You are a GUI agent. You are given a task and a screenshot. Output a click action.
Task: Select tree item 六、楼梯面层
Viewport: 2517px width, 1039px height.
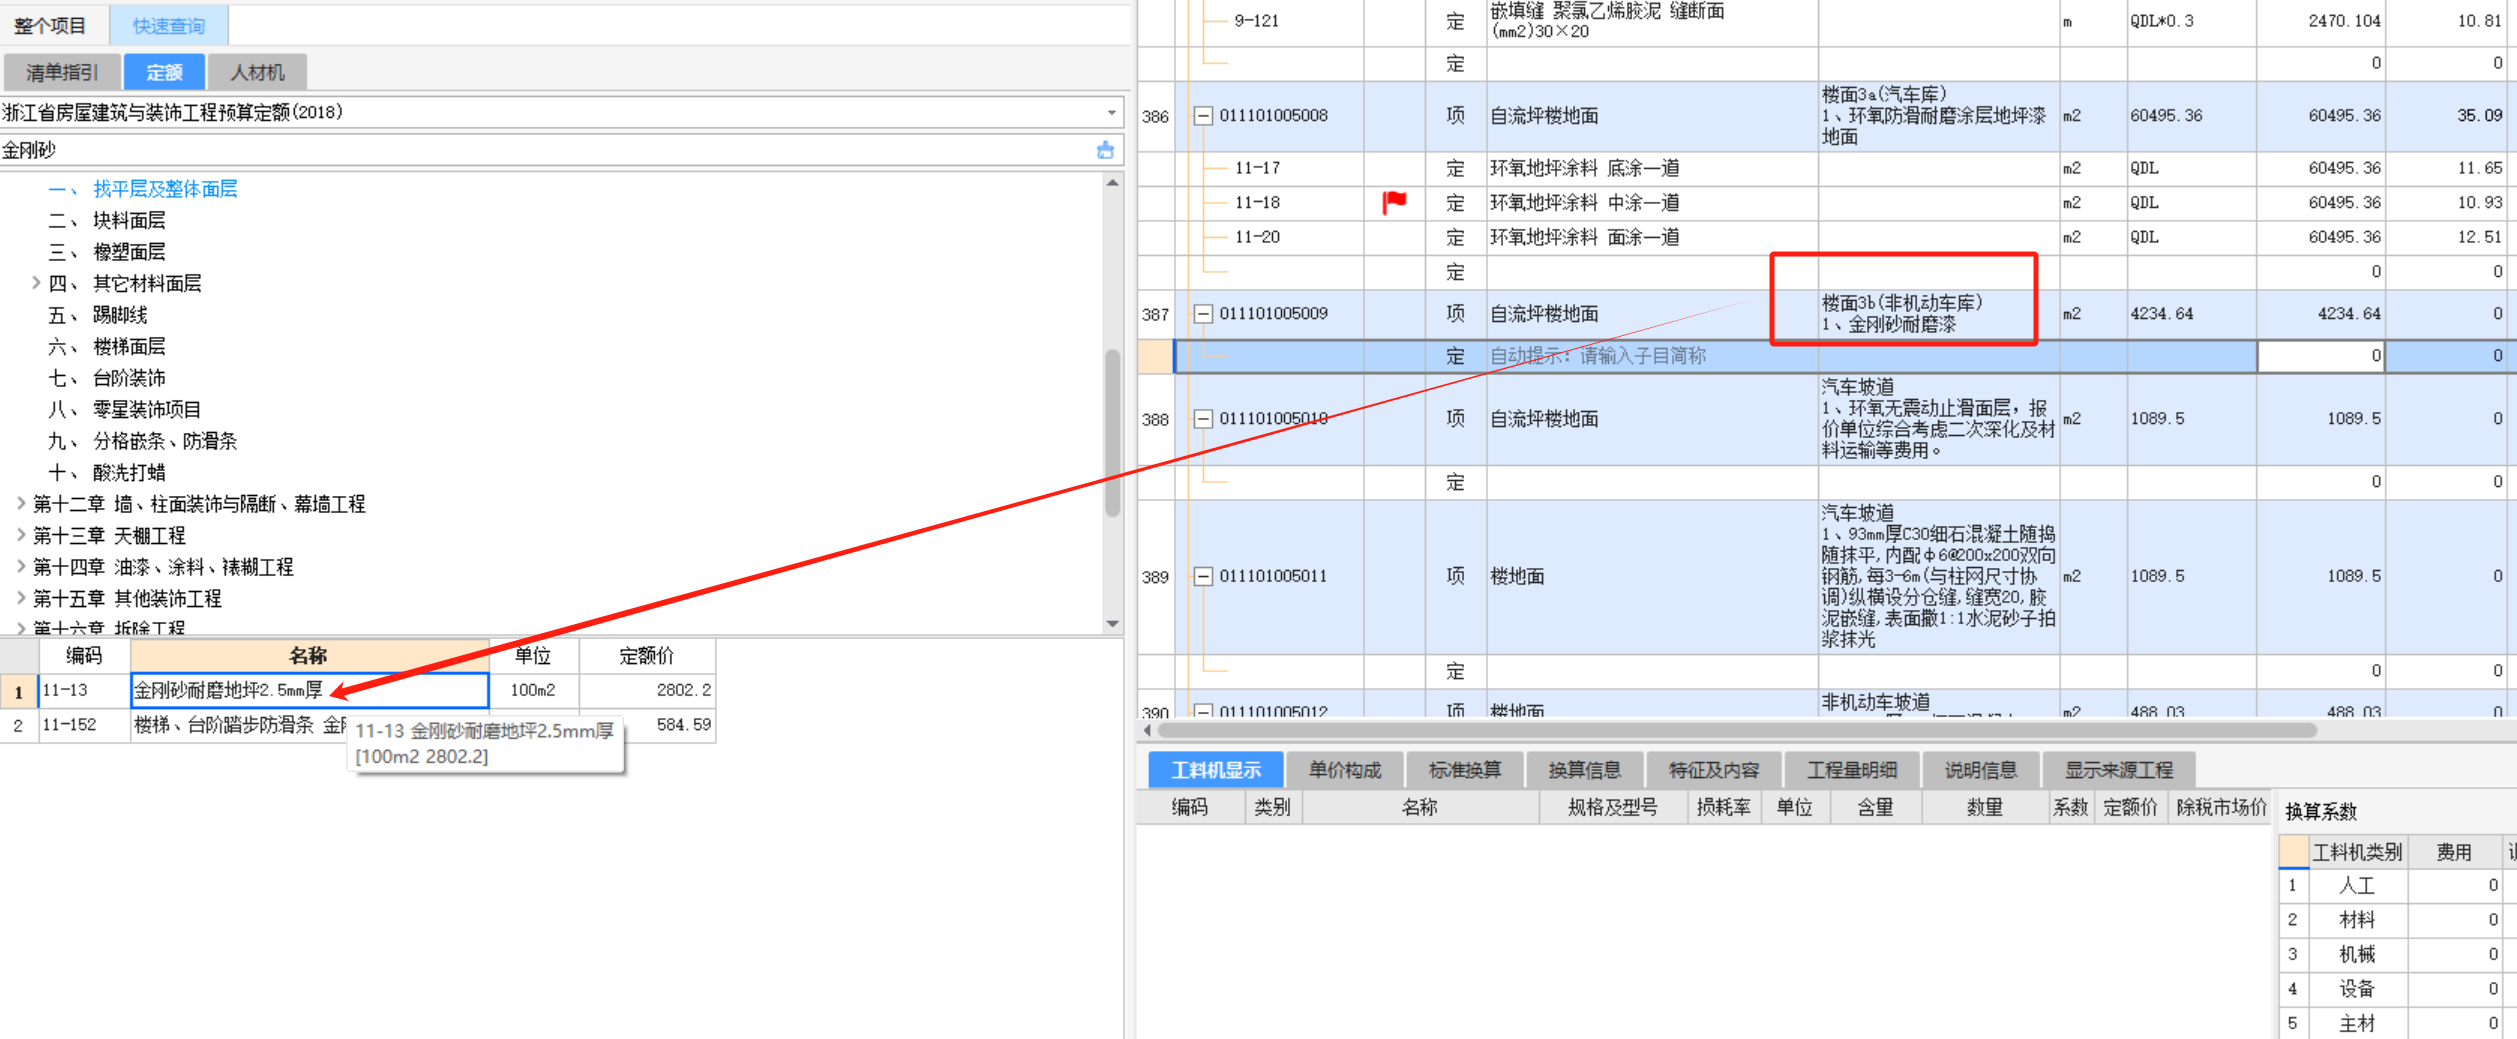pyautogui.click(x=107, y=346)
